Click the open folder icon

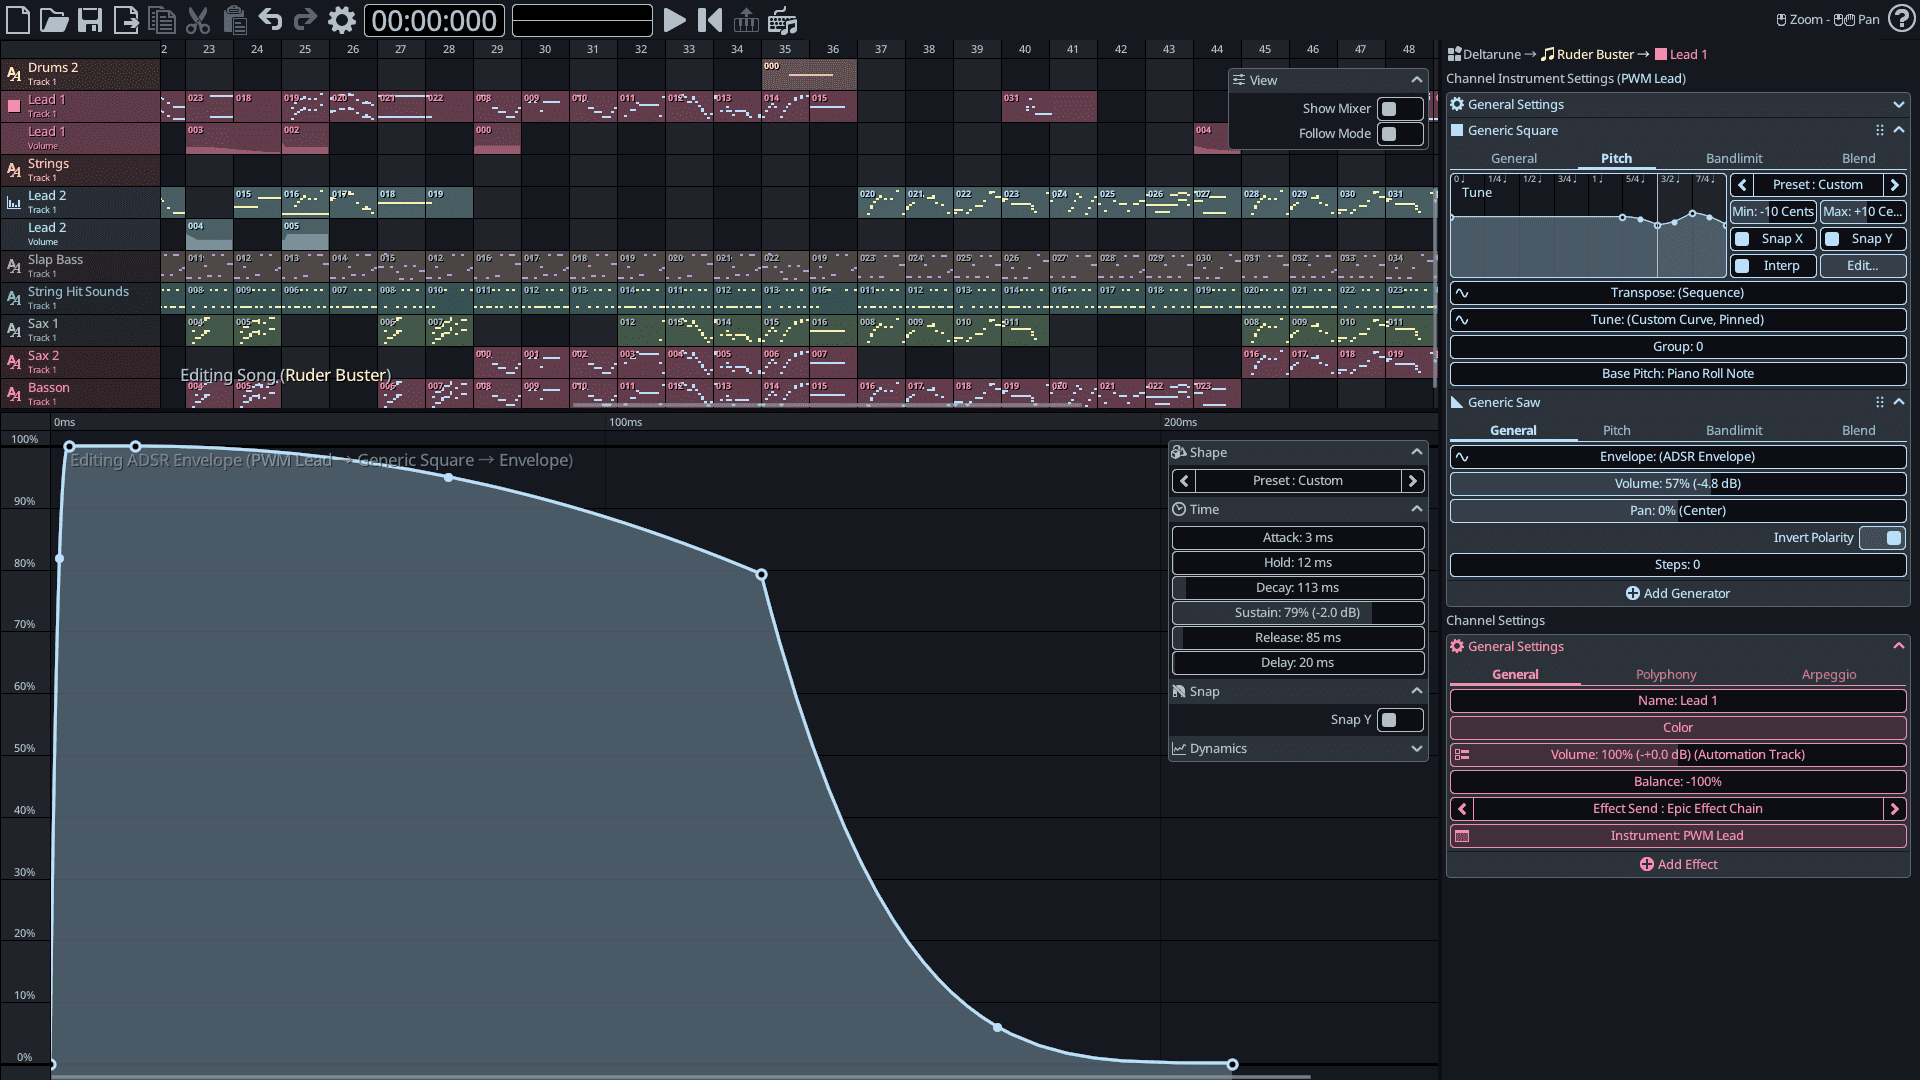point(54,20)
